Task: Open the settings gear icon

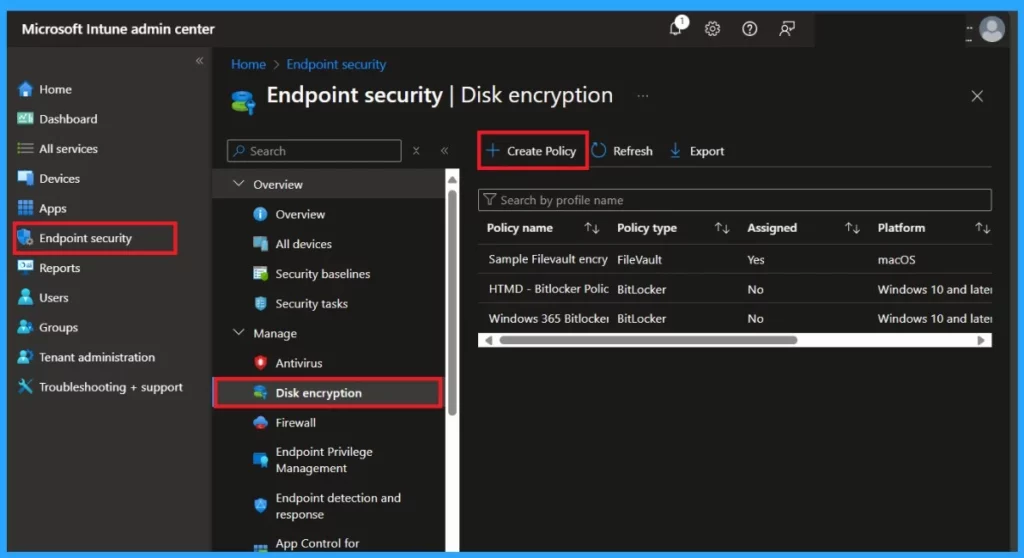Action: pos(712,29)
